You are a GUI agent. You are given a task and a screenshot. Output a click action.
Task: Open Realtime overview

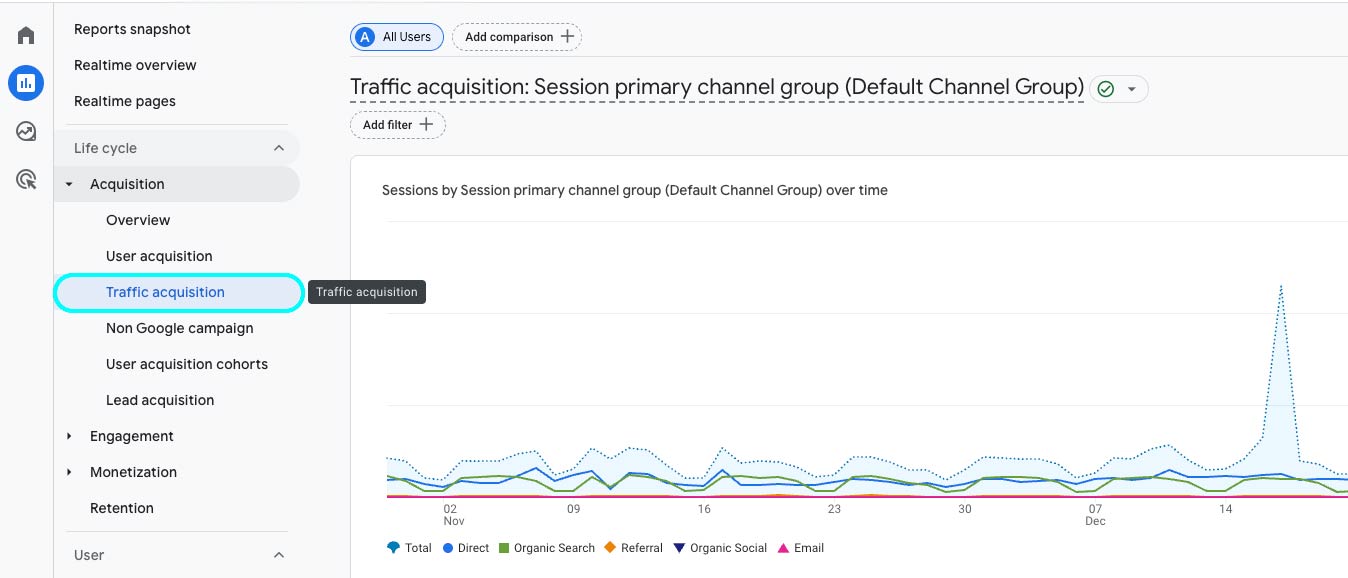(135, 65)
